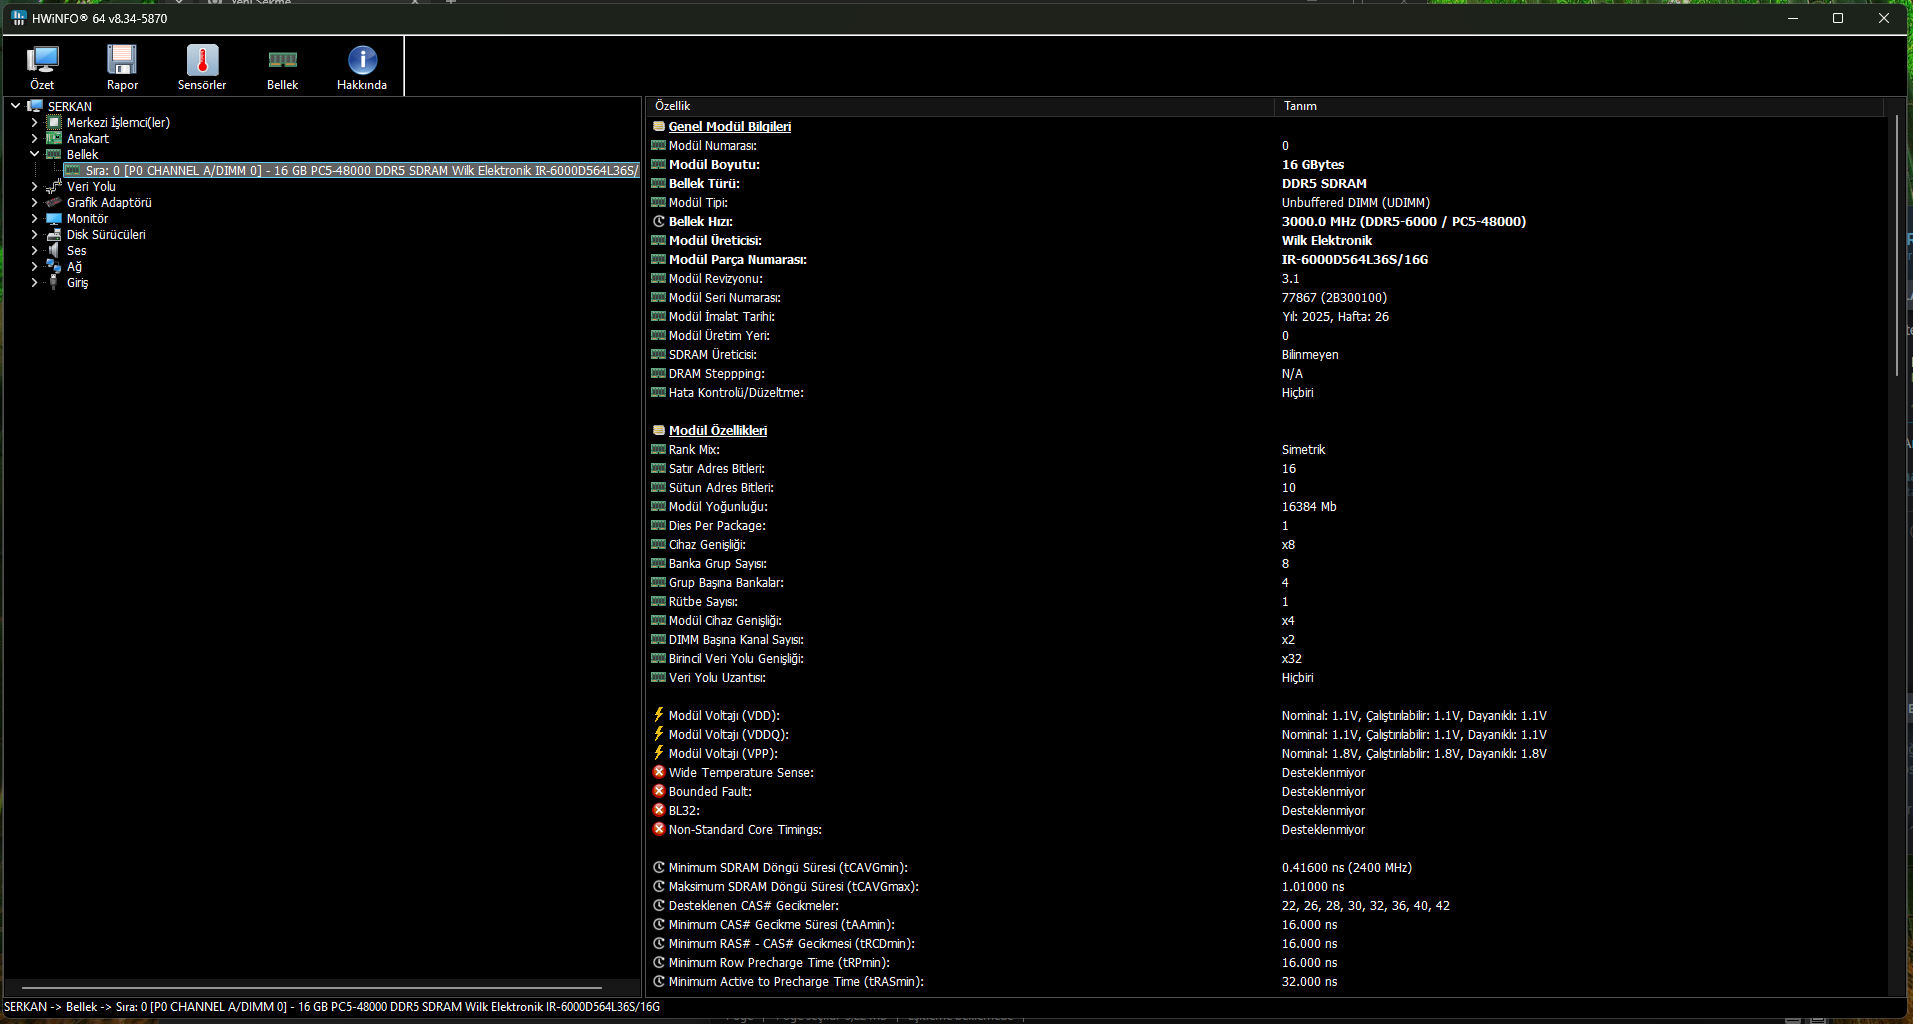The height and width of the screenshot is (1024, 1913).
Task: Open the Özet summary toolbar icon
Action: tap(42, 60)
